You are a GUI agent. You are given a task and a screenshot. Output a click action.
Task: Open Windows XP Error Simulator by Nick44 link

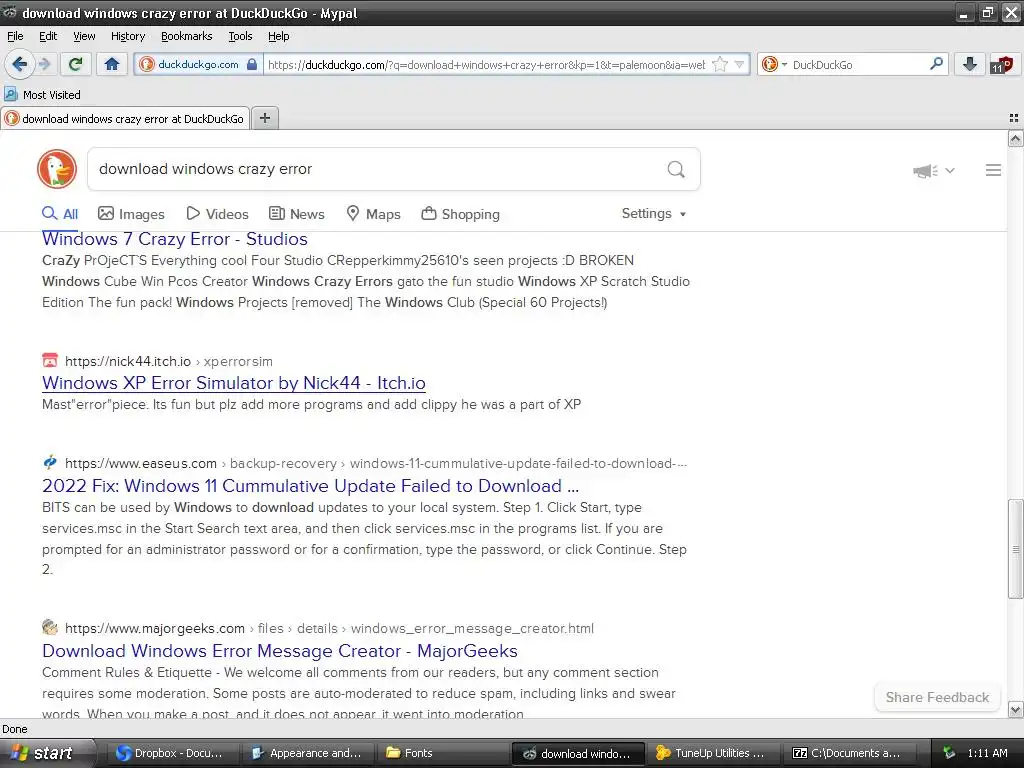[x=234, y=383]
